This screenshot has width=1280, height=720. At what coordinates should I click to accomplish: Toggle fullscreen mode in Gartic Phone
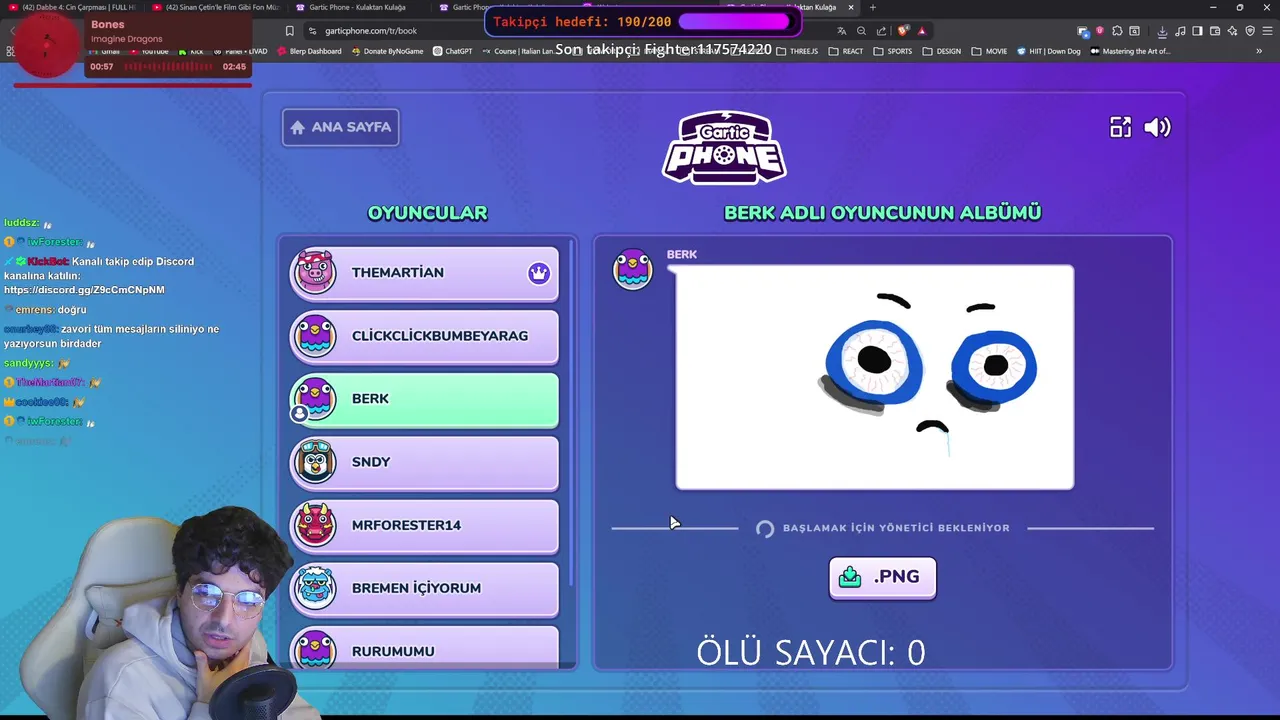1120,127
